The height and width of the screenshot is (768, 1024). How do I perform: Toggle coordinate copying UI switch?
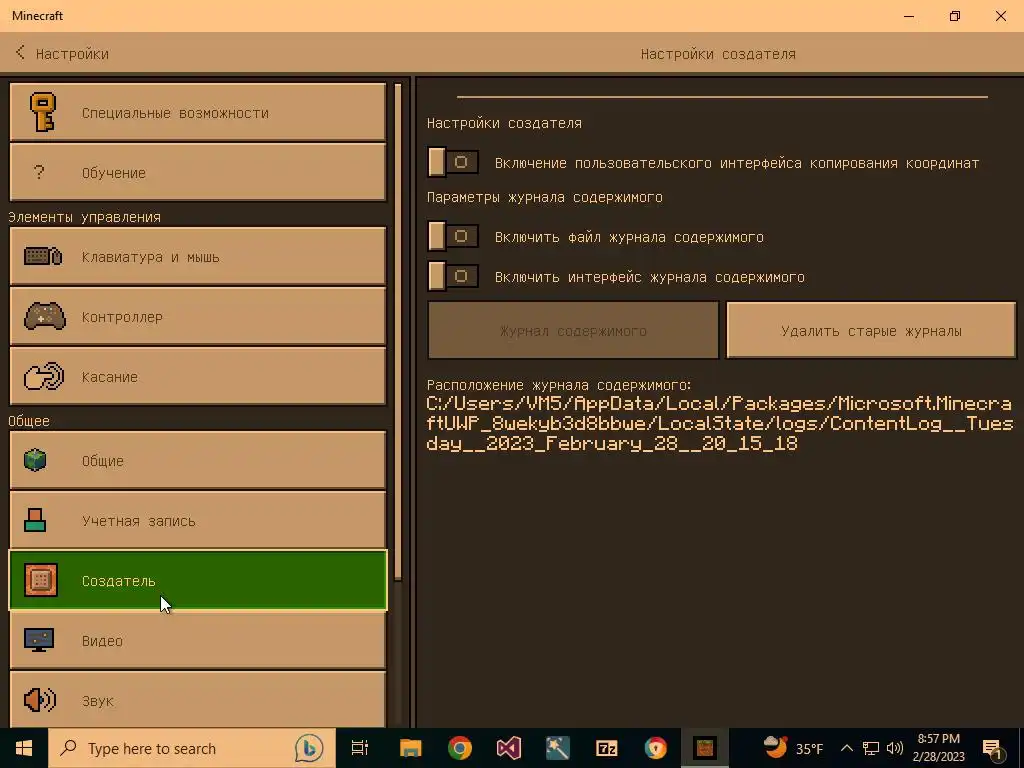453,162
